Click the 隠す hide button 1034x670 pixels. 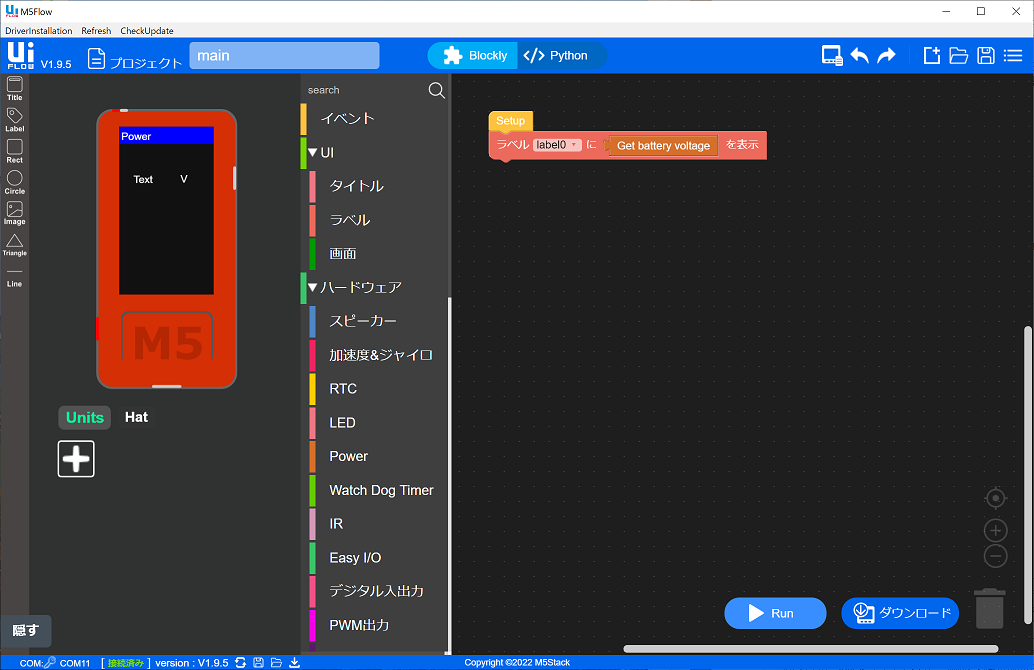point(25,630)
